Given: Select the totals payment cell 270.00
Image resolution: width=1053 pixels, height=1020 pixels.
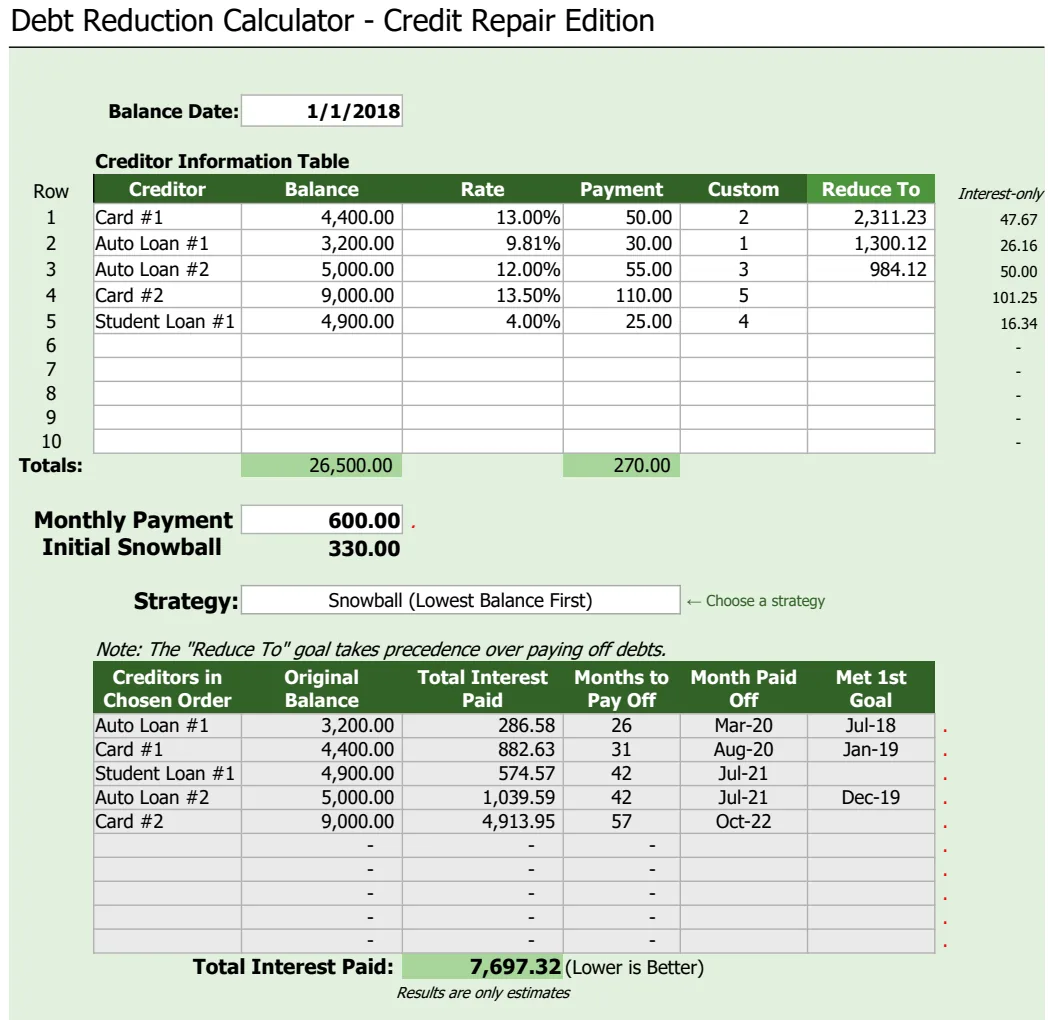Looking at the screenshot, I should pos(622,465).
